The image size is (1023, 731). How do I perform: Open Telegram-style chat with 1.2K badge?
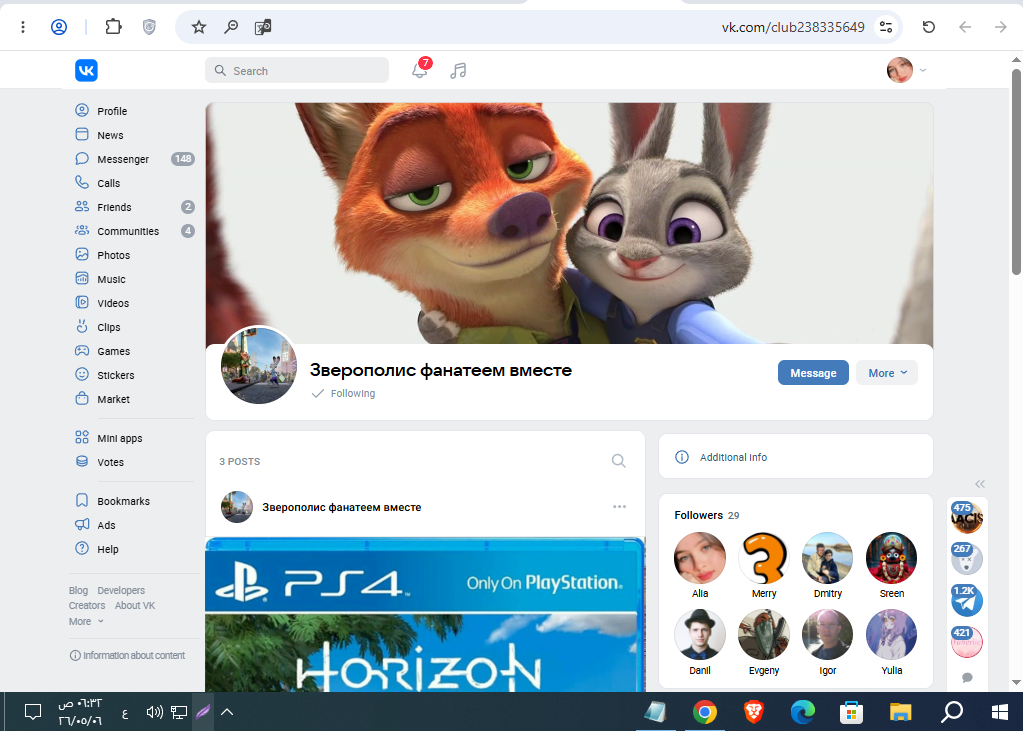pyautogui.click(x=967, y=601)
